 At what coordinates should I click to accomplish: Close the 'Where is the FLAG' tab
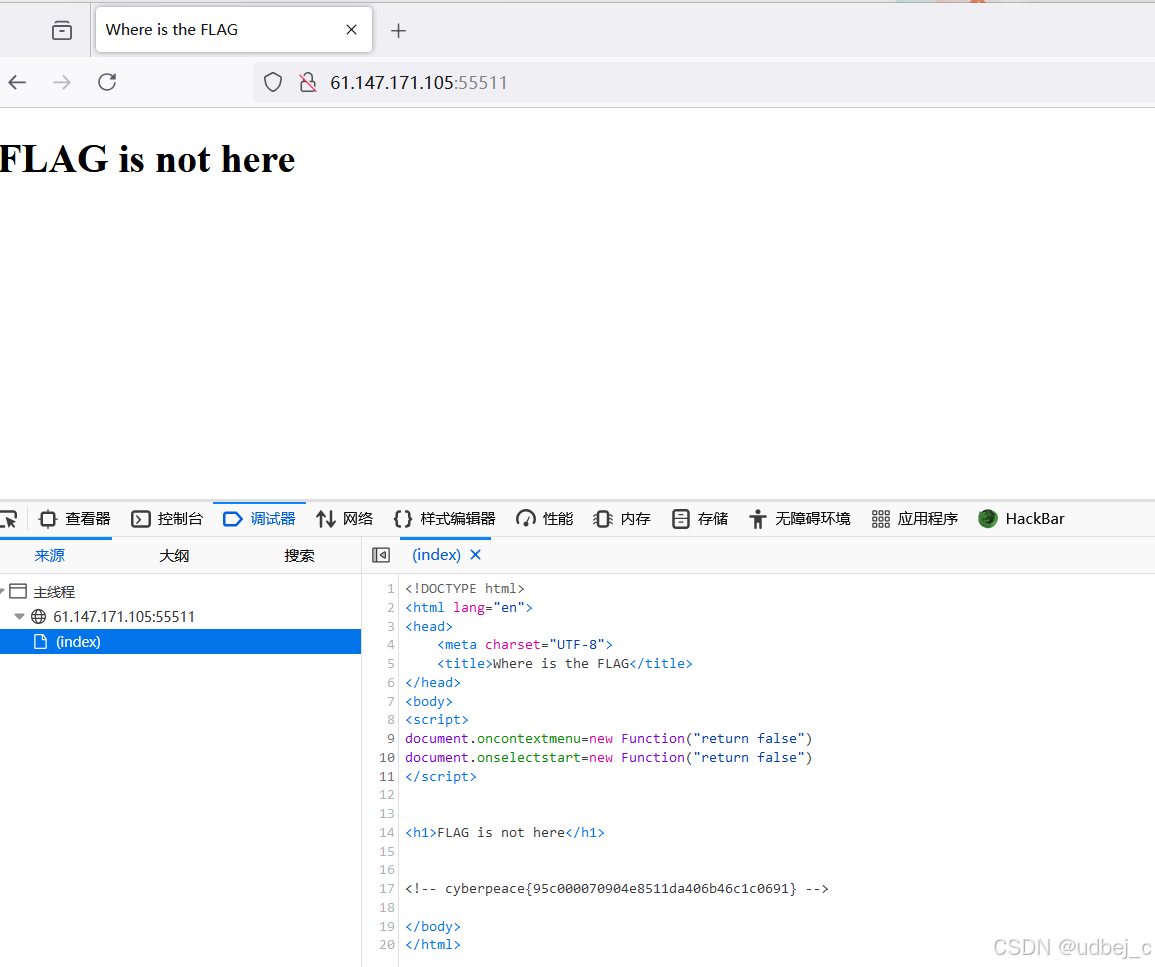click(x=351, y=29)
